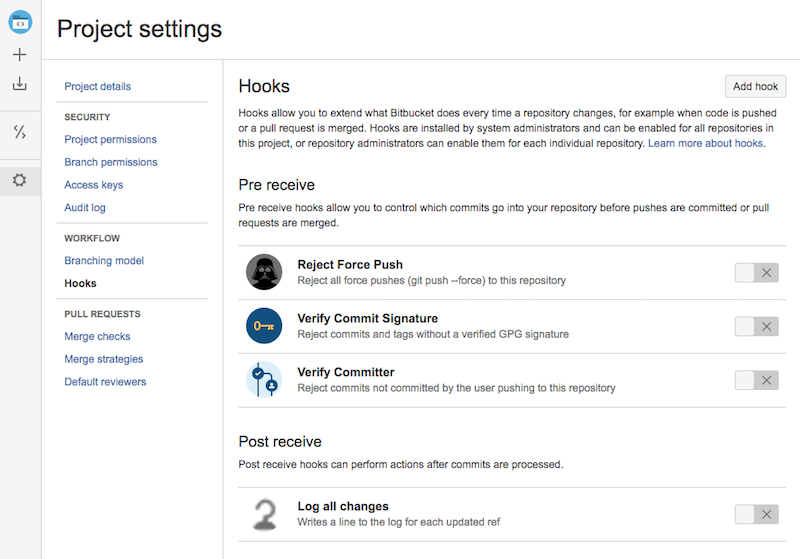Click the Post receive section heading

(280, 441)
